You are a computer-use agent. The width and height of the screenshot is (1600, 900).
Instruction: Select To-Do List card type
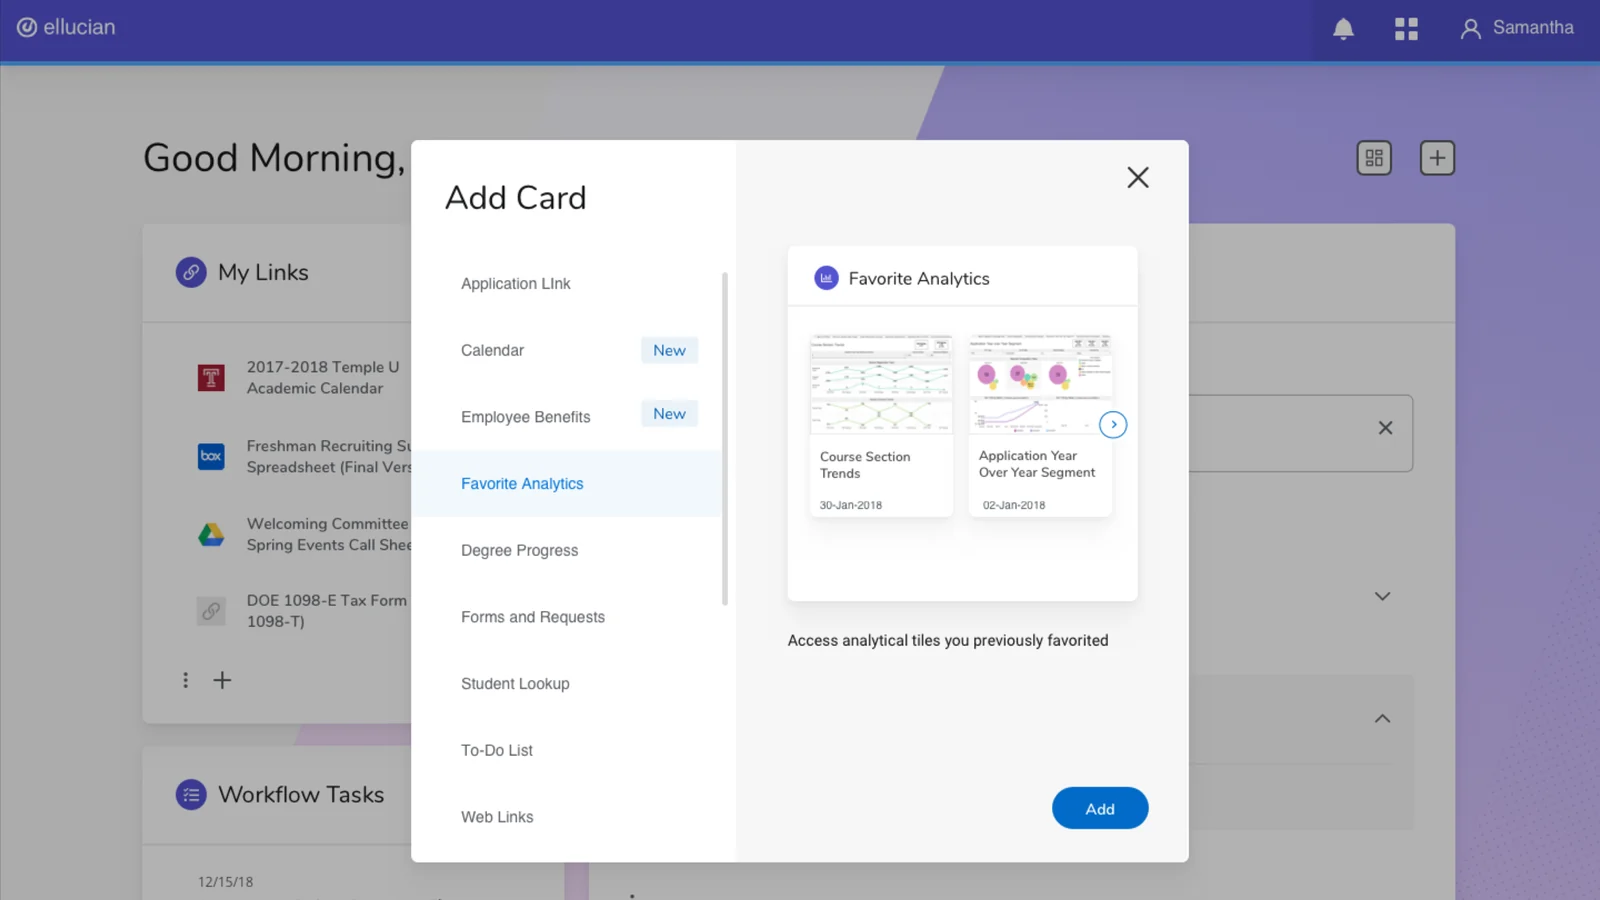pyautogui.click(x=566, y=750)
